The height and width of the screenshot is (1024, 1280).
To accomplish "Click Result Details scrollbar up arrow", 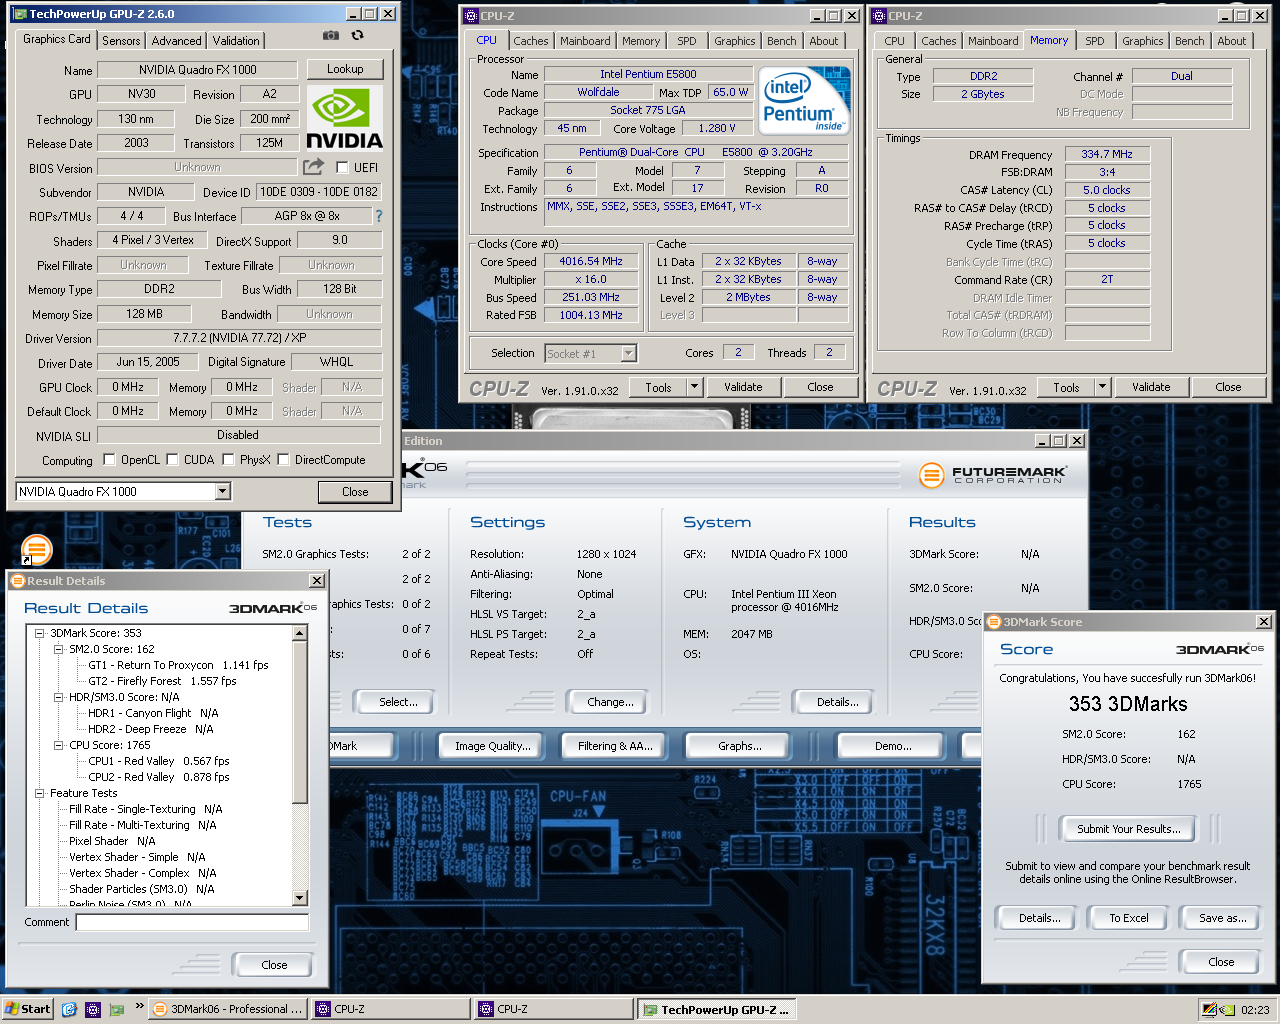I will pos(300,633).
